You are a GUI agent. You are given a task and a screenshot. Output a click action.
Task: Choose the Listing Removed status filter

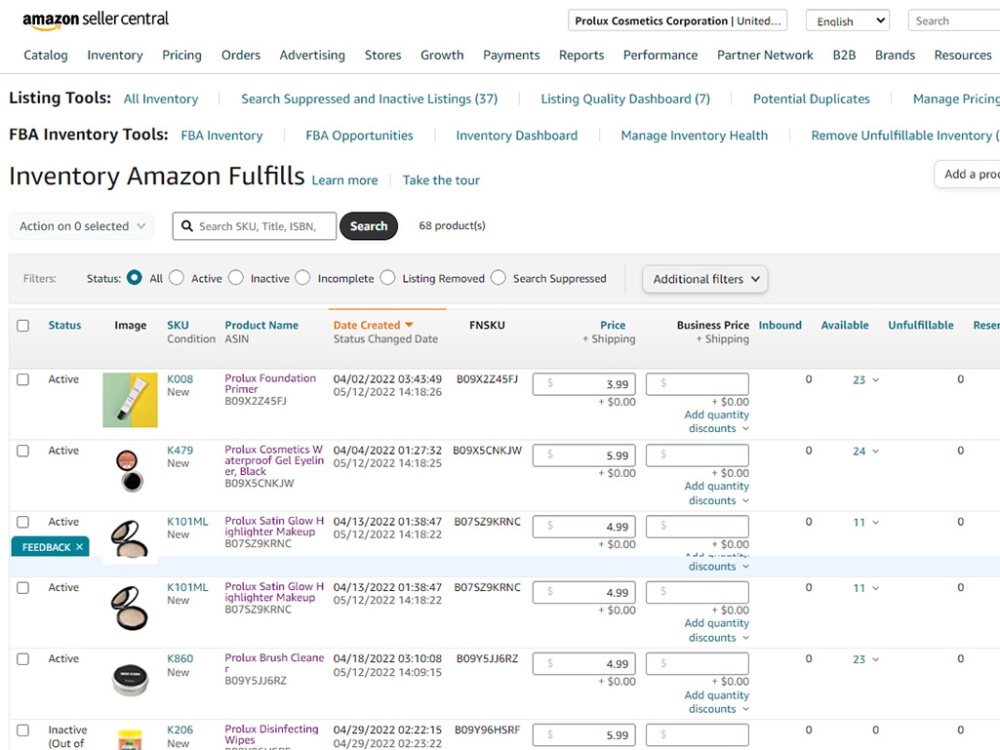click(388, 277)
